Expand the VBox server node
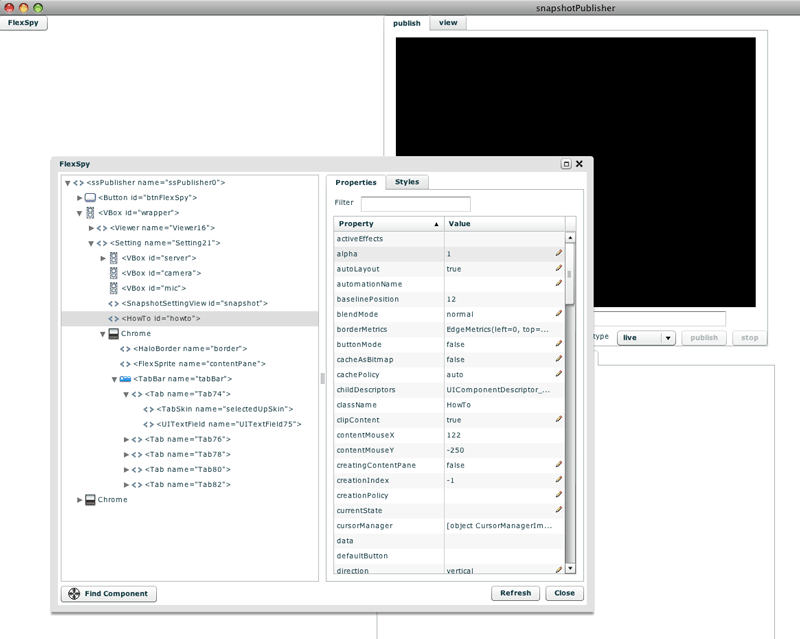The image size is (800, 639). 103,258
